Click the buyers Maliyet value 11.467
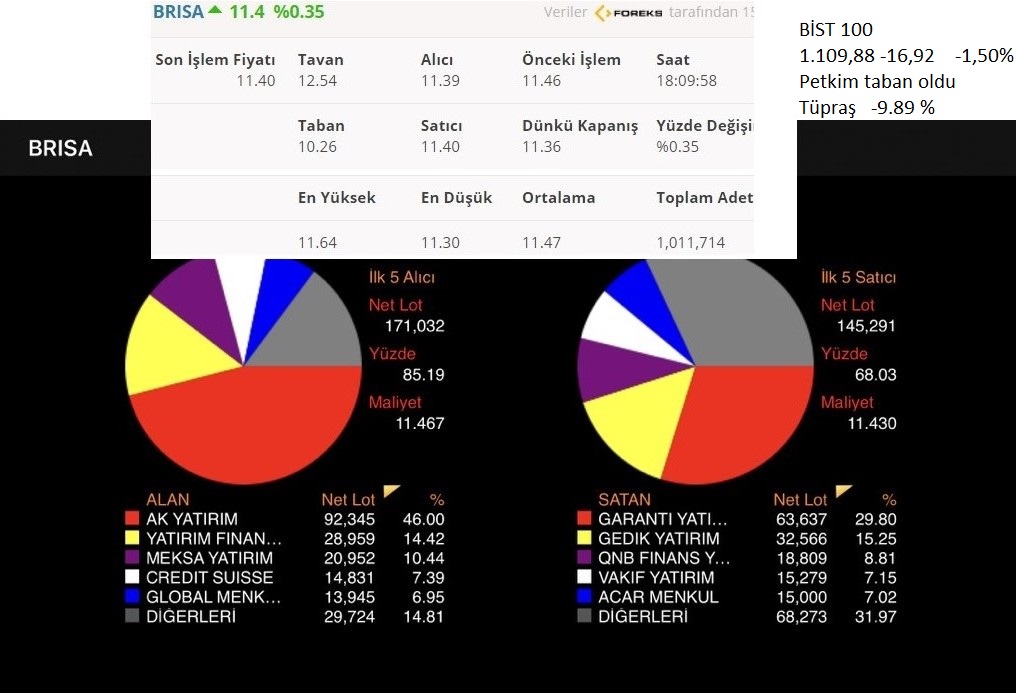The height and width of the screenshot is (693, 1016). (420, 423)
